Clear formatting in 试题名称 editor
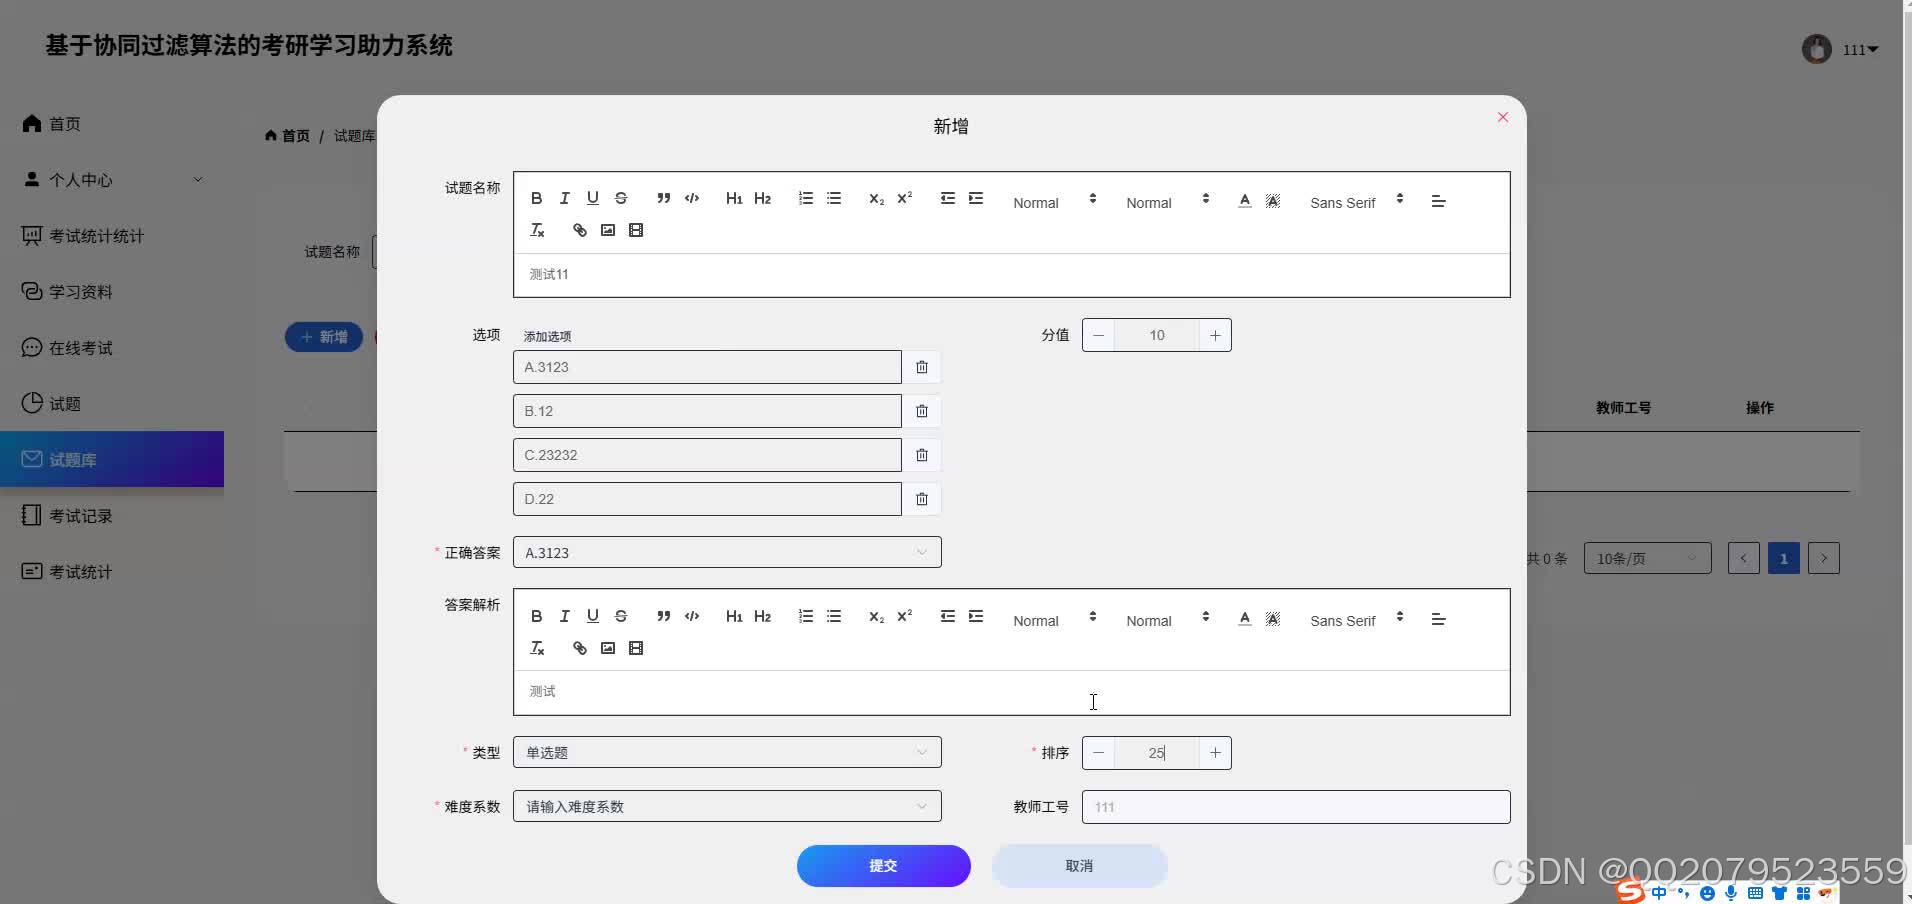The width and height of the screenshot is (1912, 904). (537, 230)
